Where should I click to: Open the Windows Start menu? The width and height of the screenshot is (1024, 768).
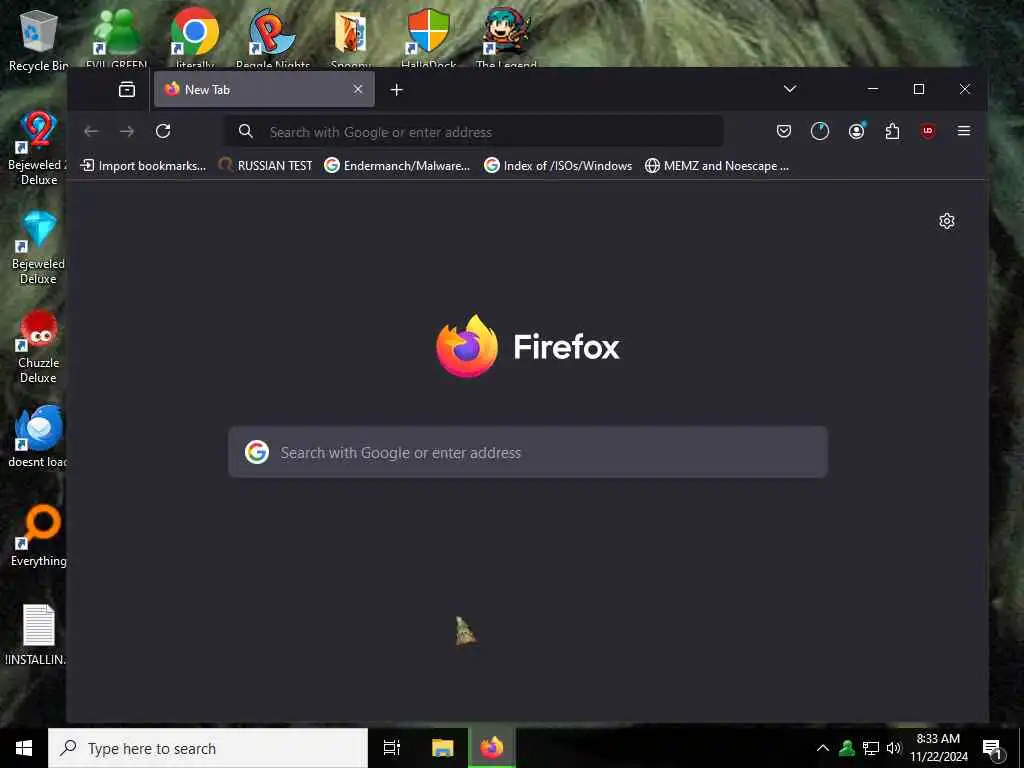pos(24,748)
